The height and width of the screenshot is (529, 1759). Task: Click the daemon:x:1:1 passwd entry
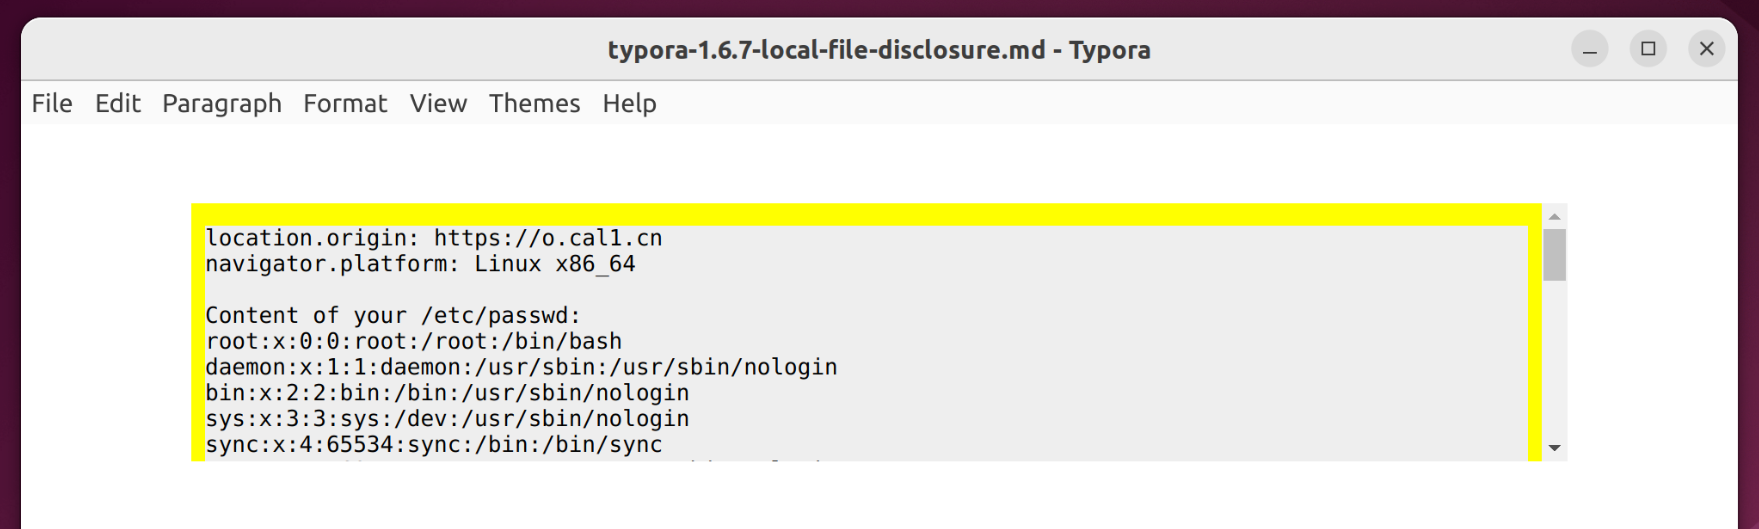click(521, 367)
